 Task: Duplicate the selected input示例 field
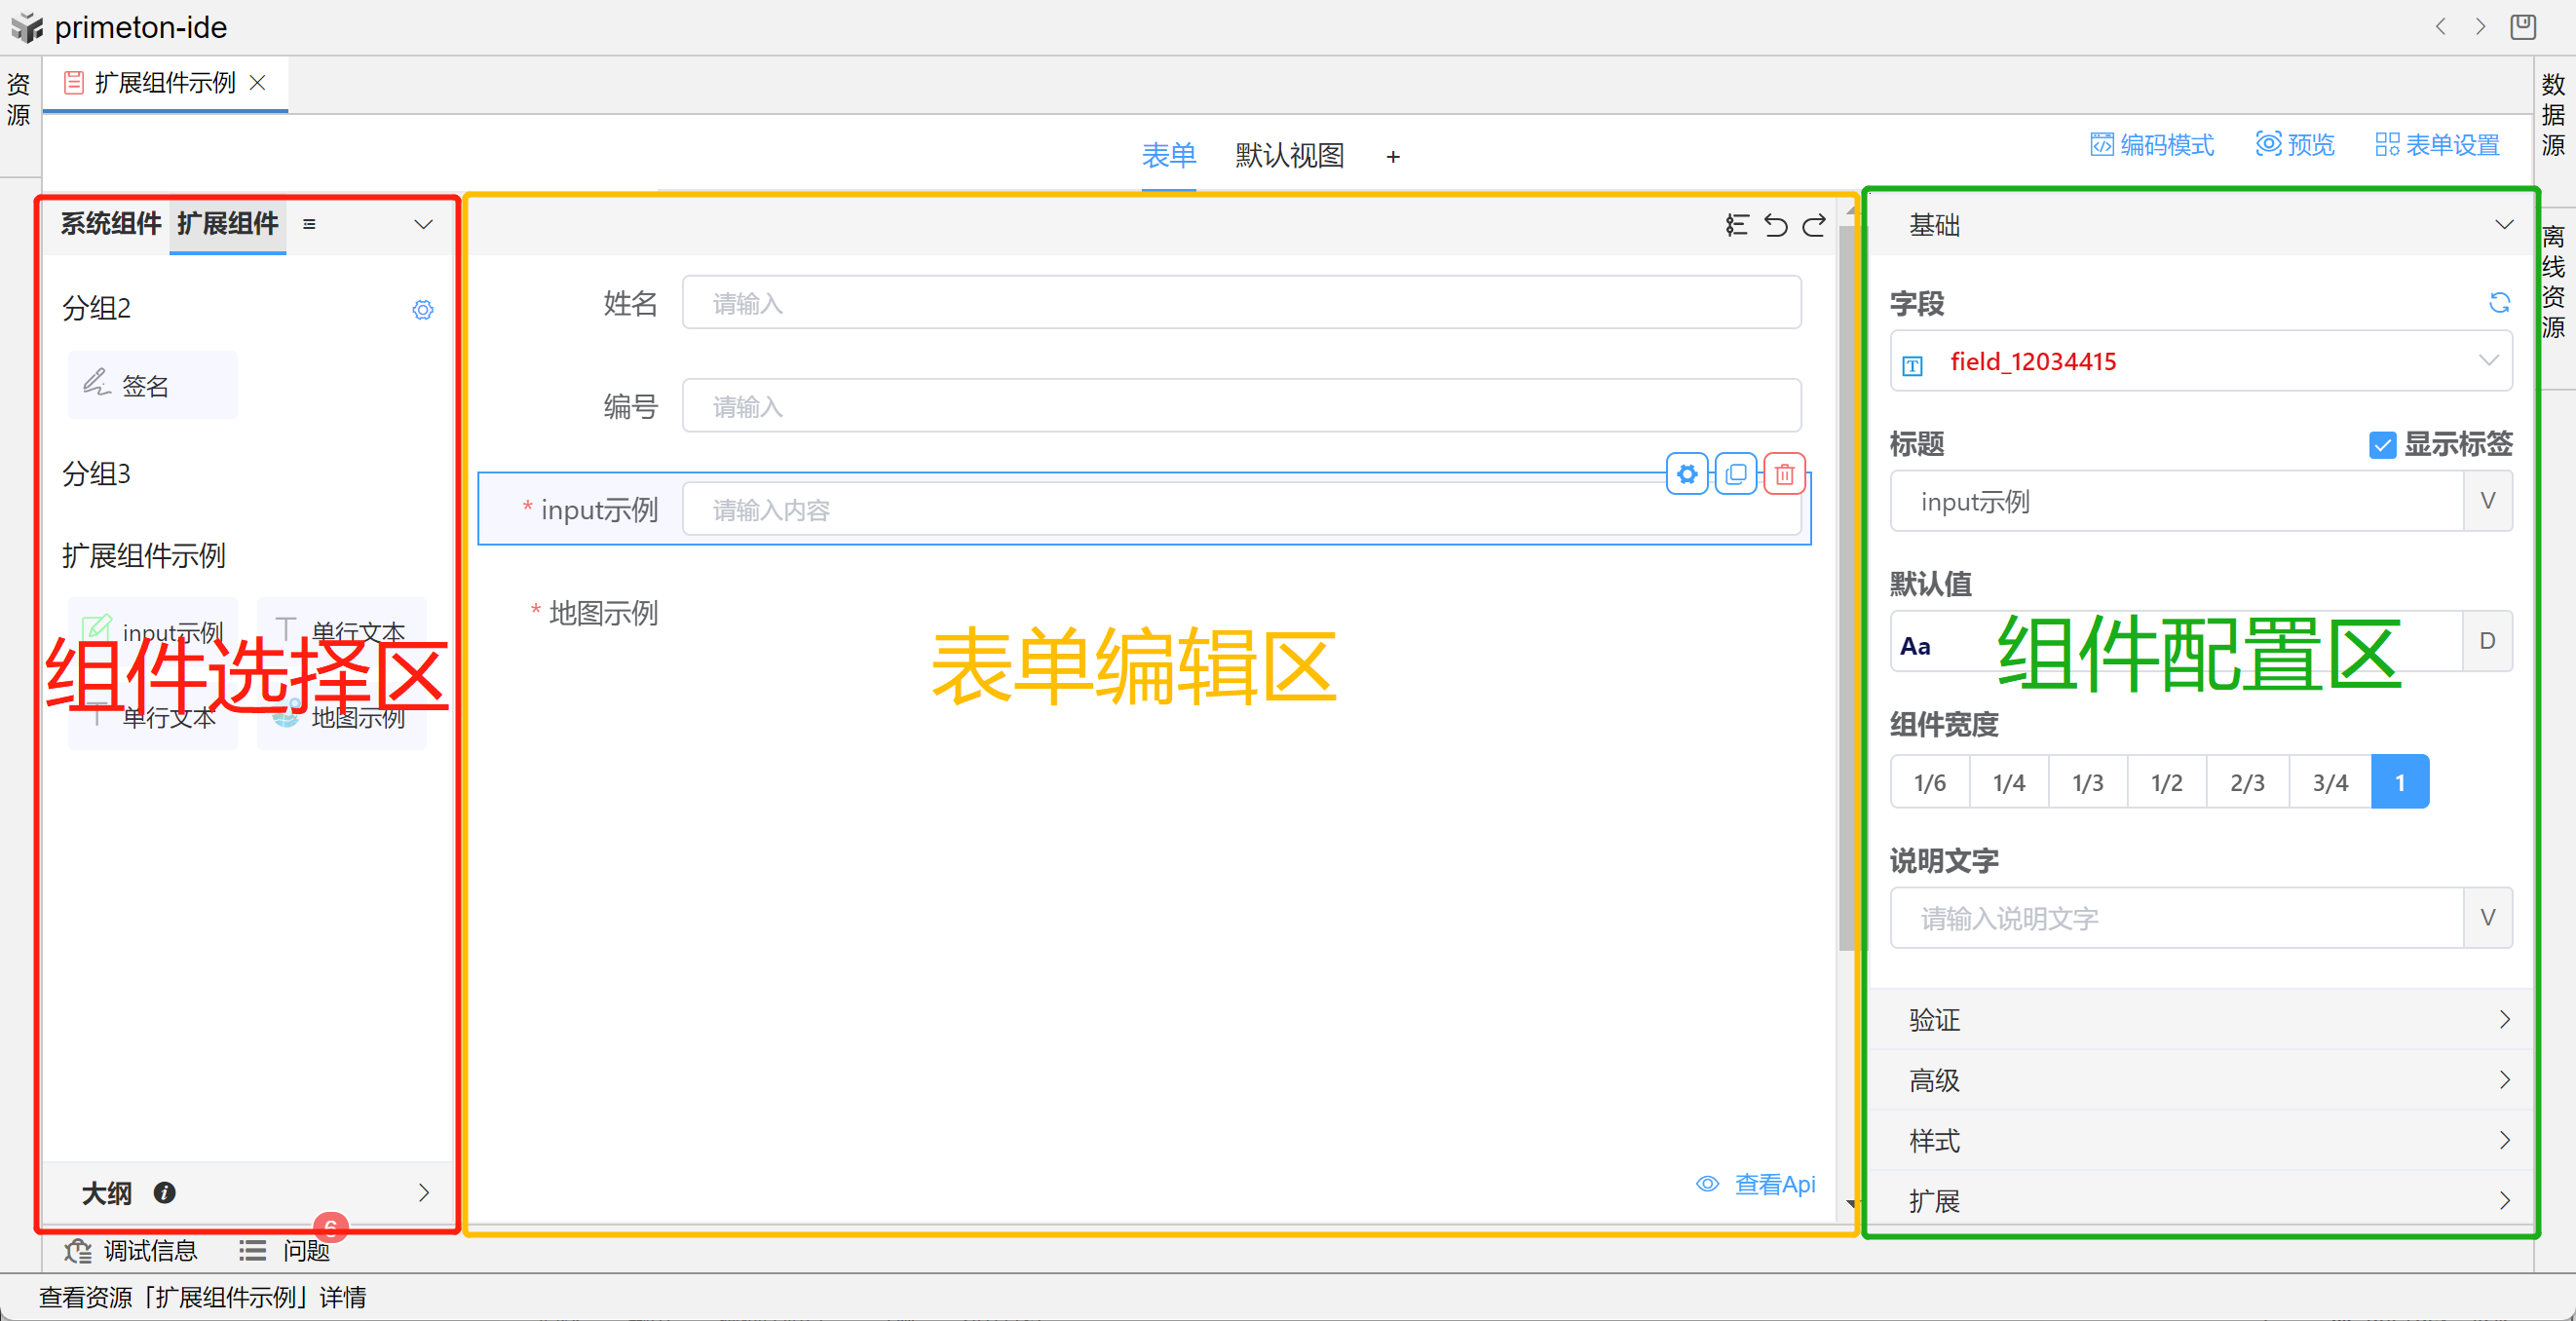[x=1736, y=474]
